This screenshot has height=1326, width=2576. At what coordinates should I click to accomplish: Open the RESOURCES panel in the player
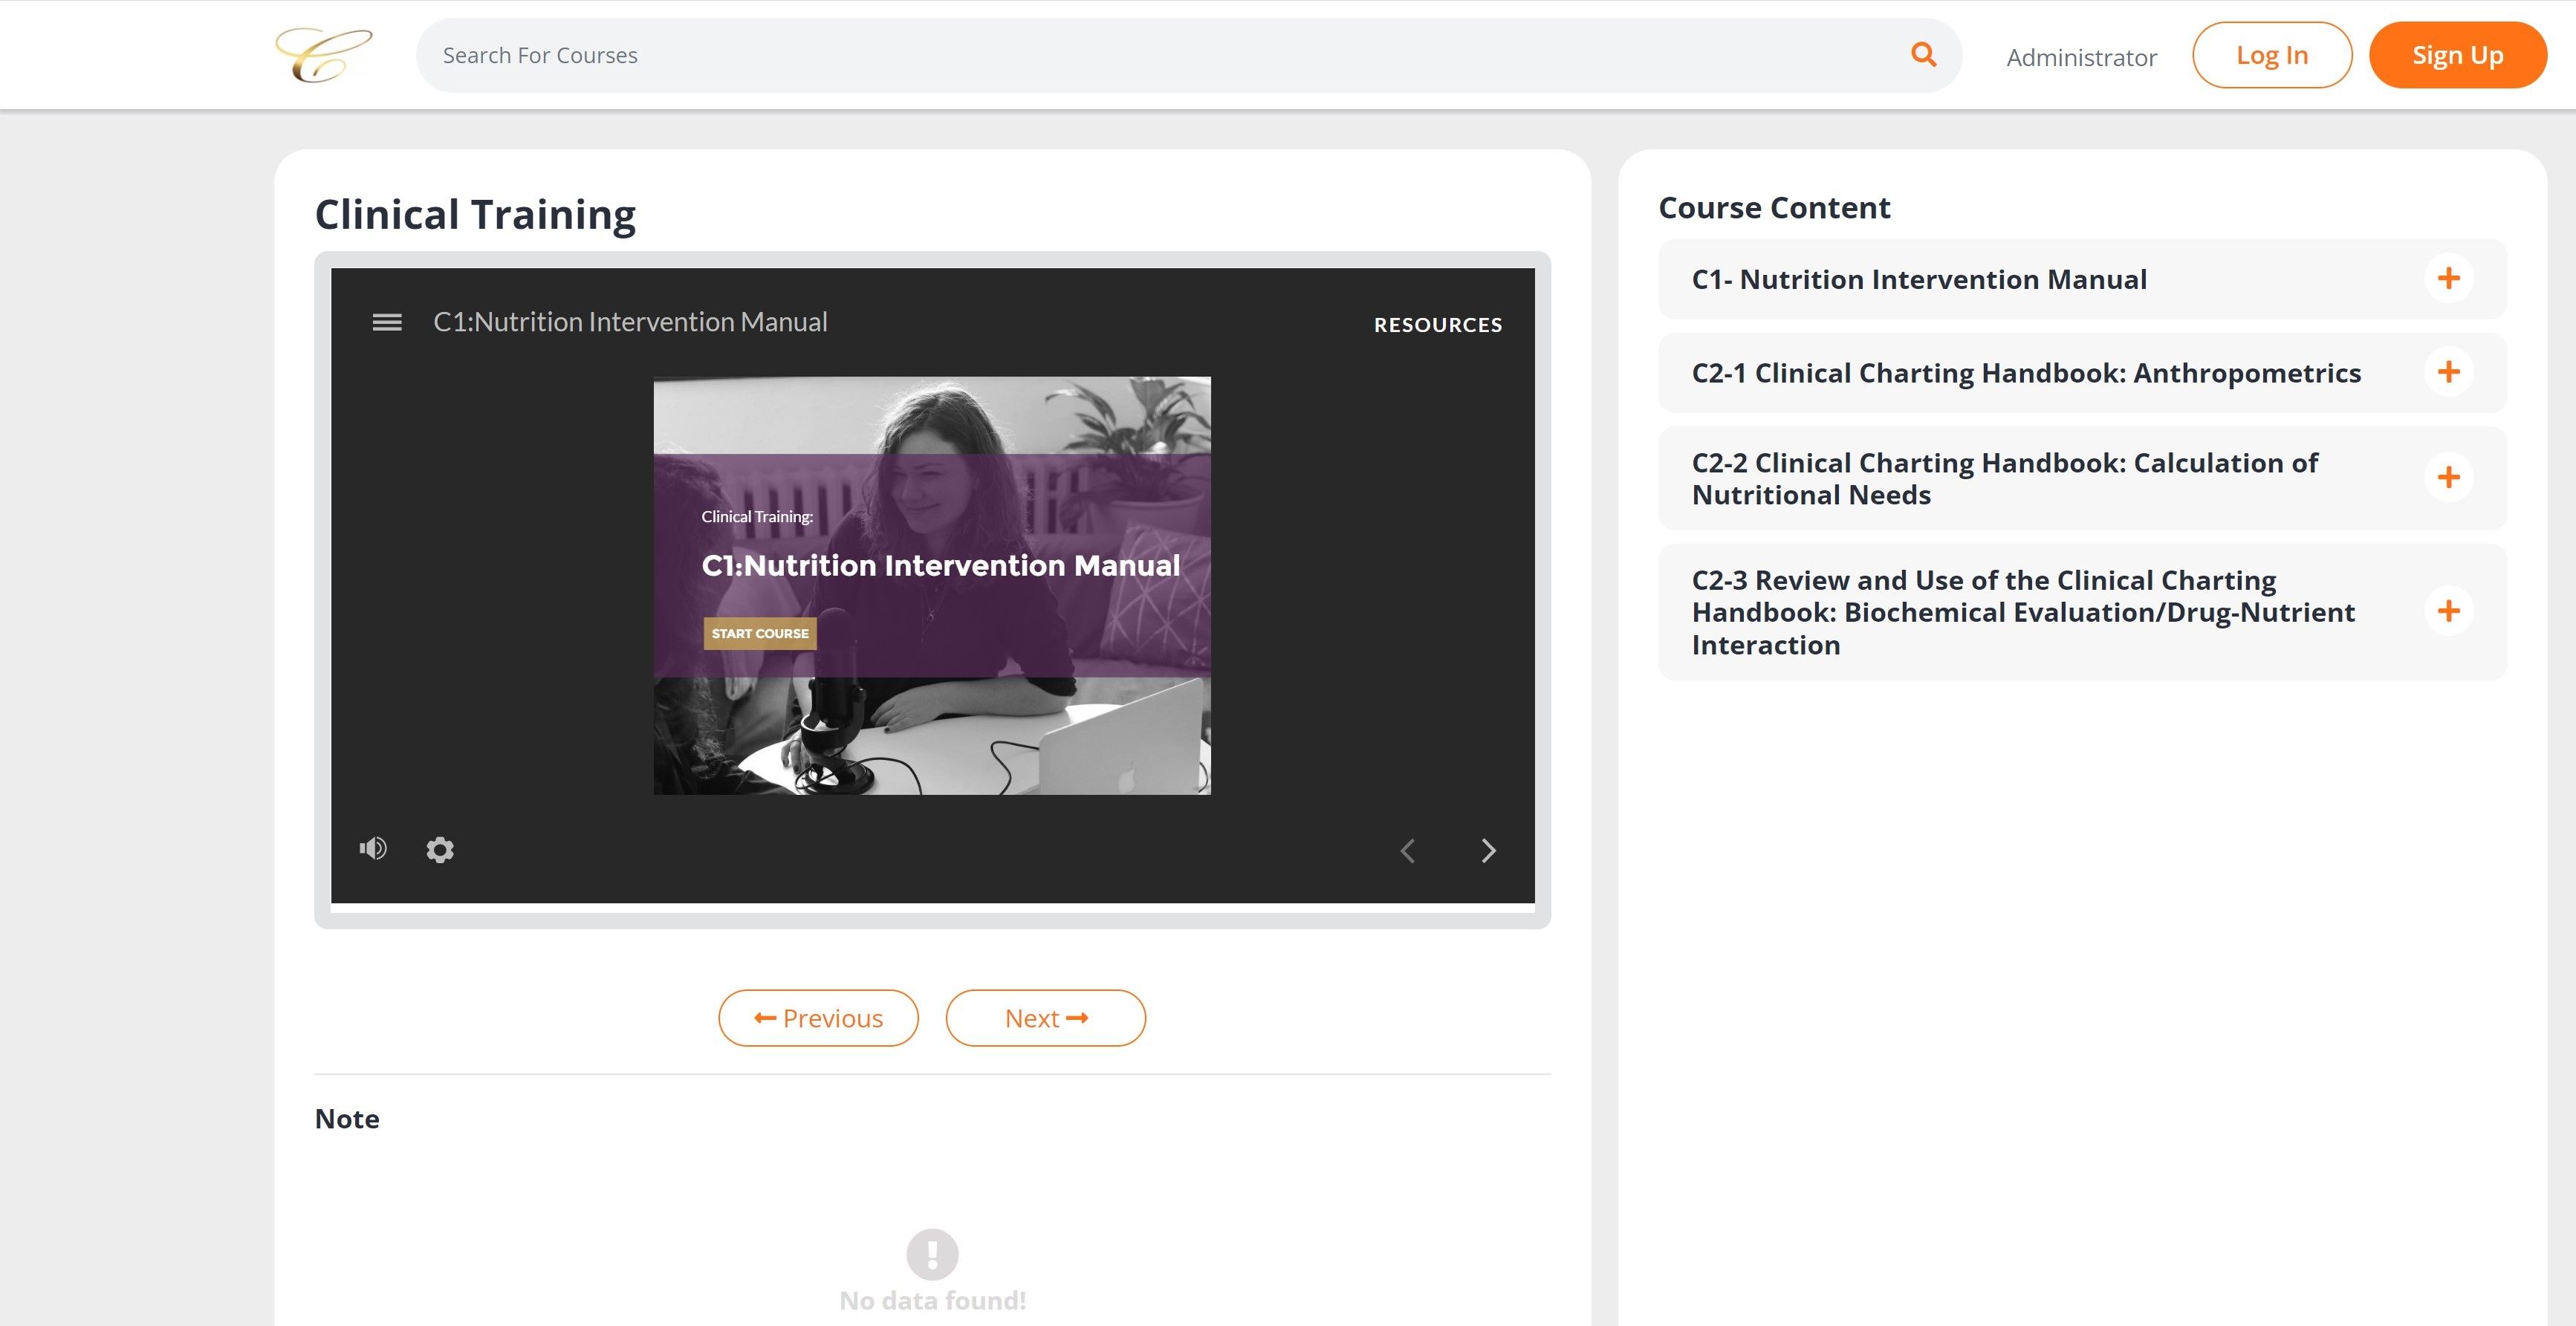click(x=1438, y=324)
